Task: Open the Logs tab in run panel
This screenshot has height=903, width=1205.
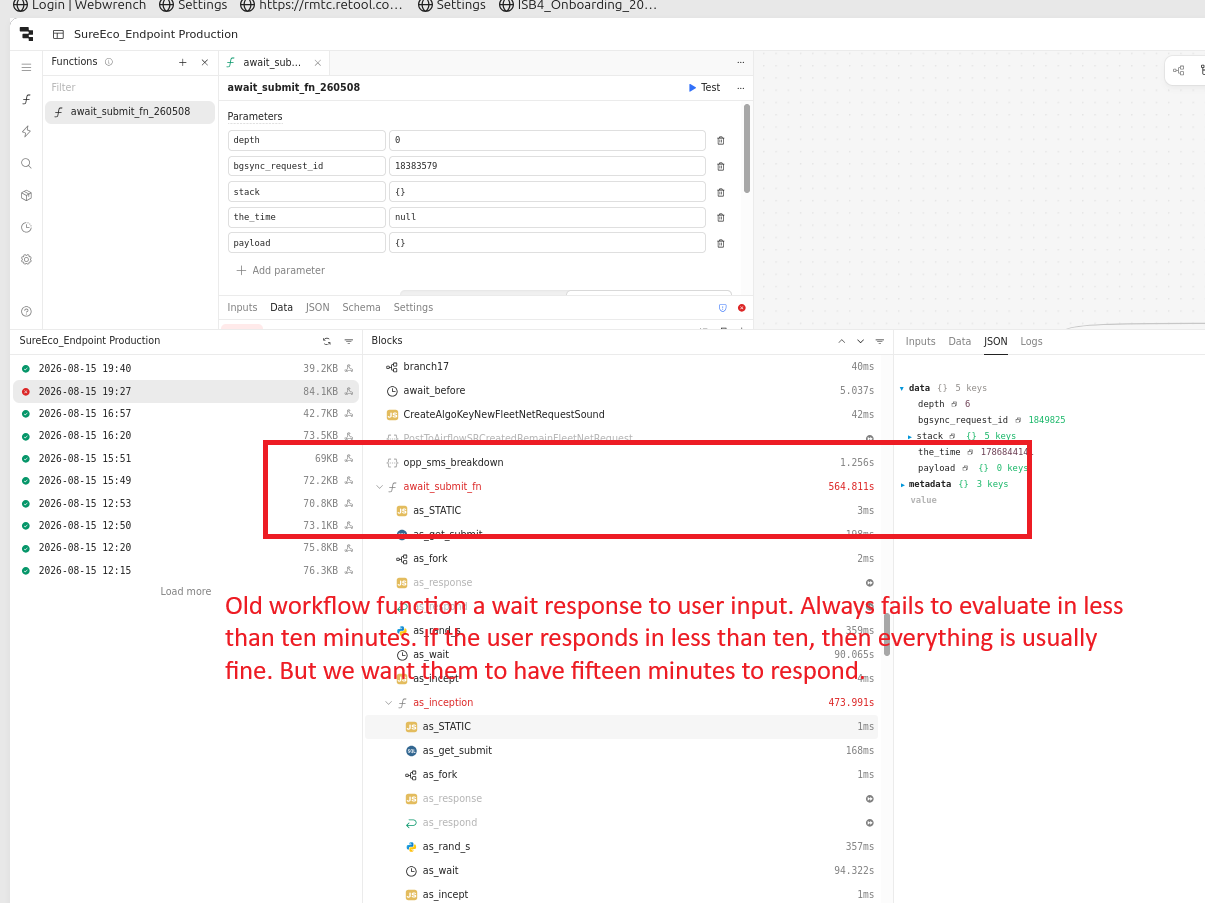Action: click(1031, 342)
